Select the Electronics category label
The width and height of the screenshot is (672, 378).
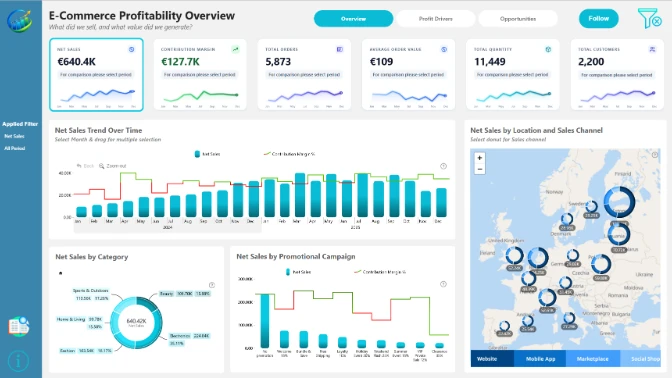(180, 336)
